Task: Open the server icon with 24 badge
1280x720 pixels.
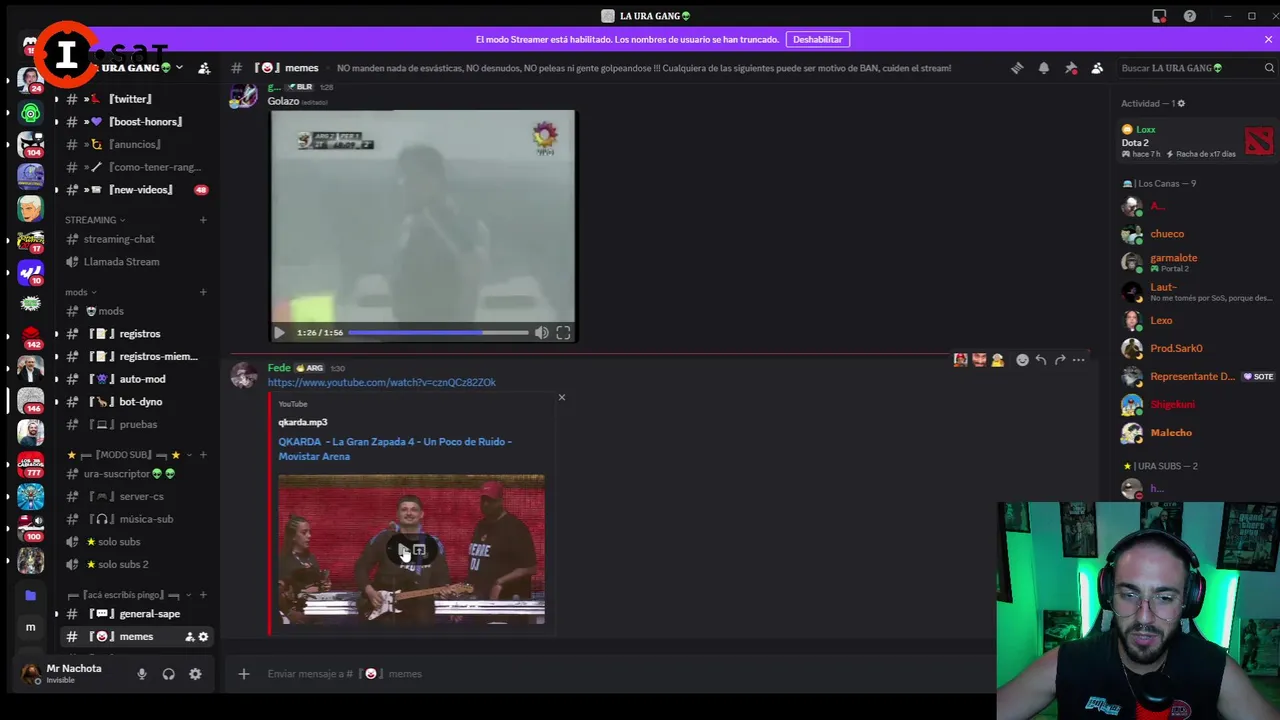Action: coord(30,79)
